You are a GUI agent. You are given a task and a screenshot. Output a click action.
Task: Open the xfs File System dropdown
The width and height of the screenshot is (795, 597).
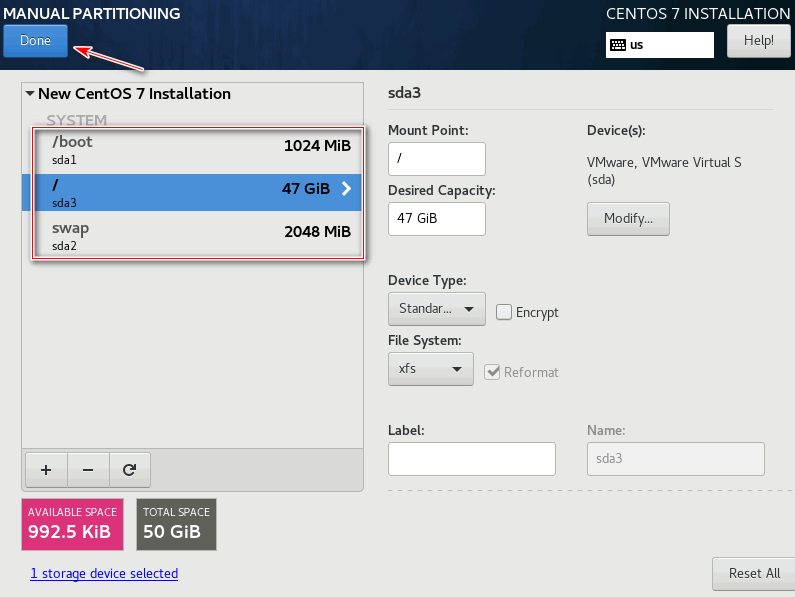pos(430,369)
